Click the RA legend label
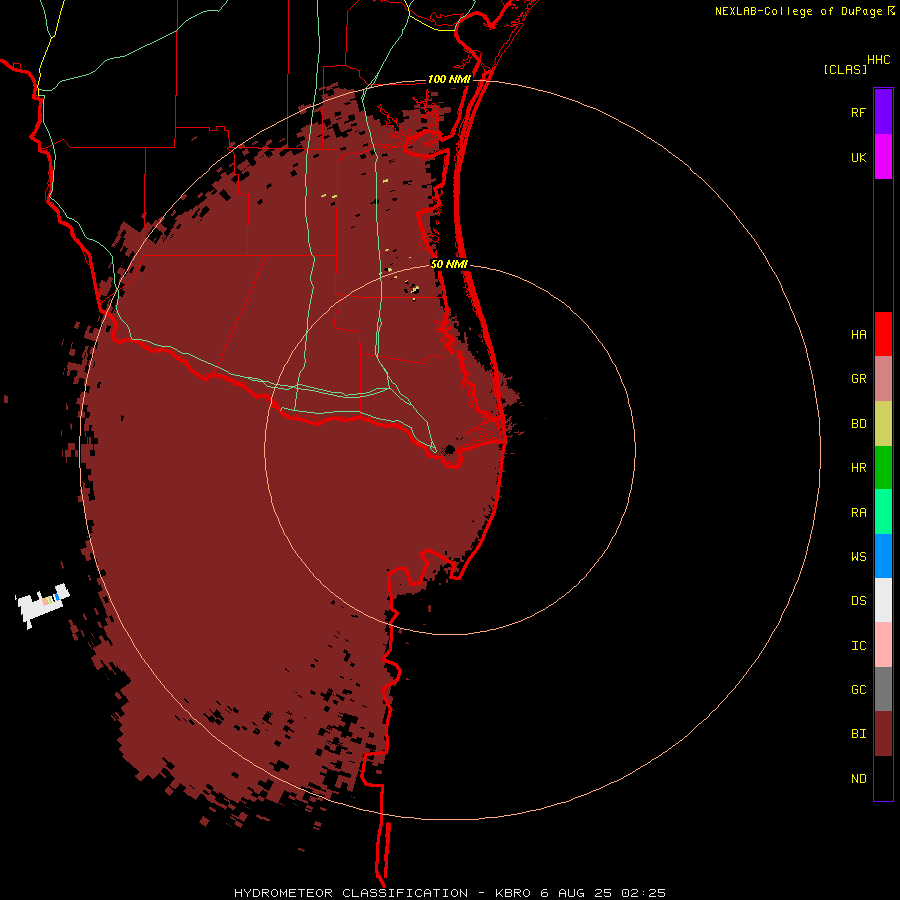 (x=858, y=513)
